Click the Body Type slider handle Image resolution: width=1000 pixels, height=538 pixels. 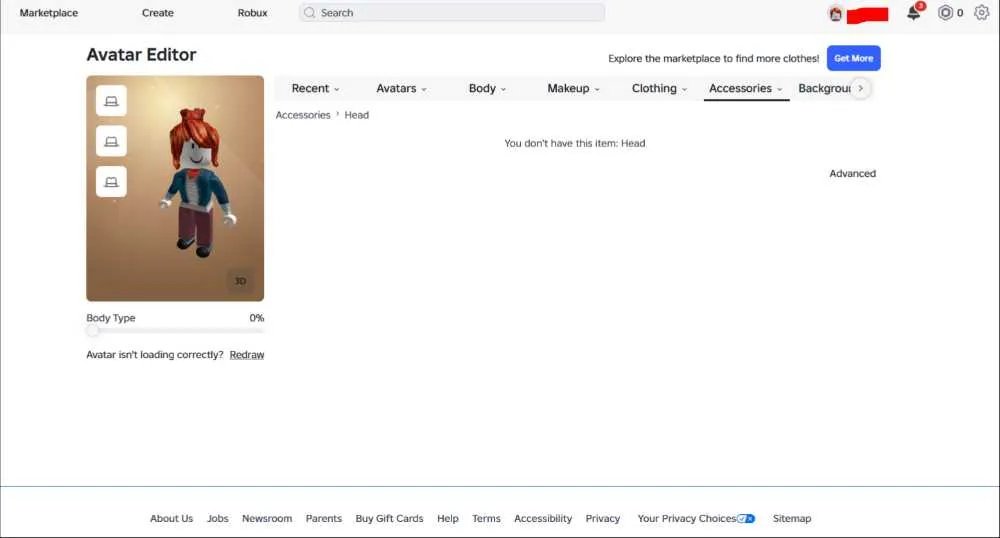93,330
